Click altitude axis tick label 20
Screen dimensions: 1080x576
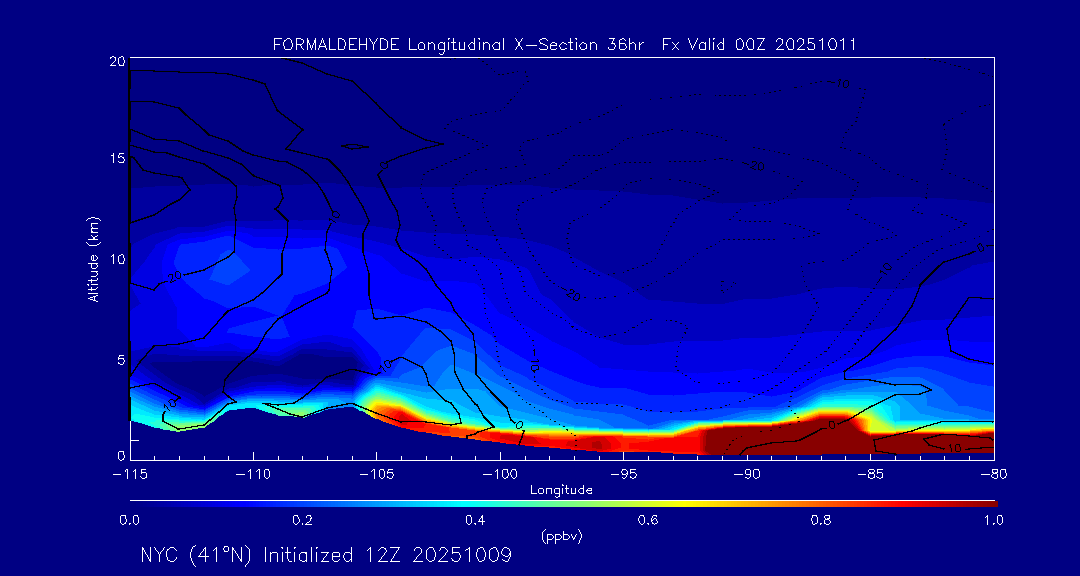[116, 61]
